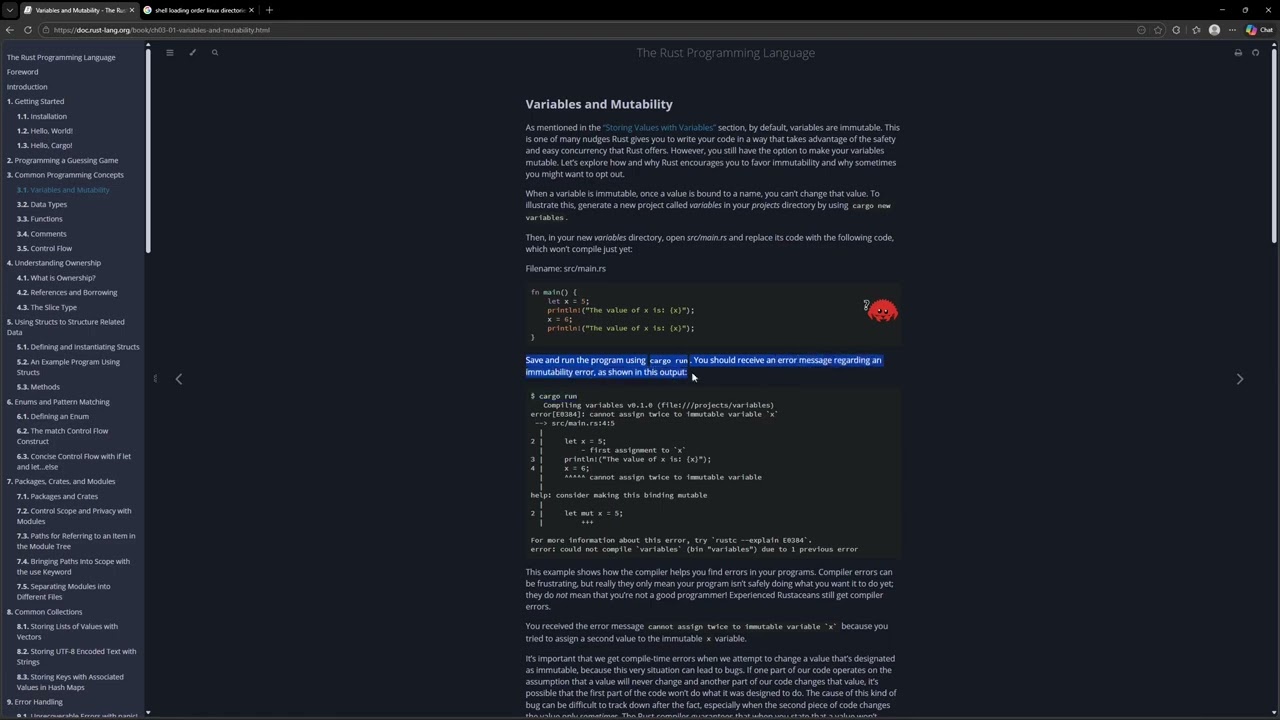
Task: Open 5.3. Methods section
Action: coord(38,387)
